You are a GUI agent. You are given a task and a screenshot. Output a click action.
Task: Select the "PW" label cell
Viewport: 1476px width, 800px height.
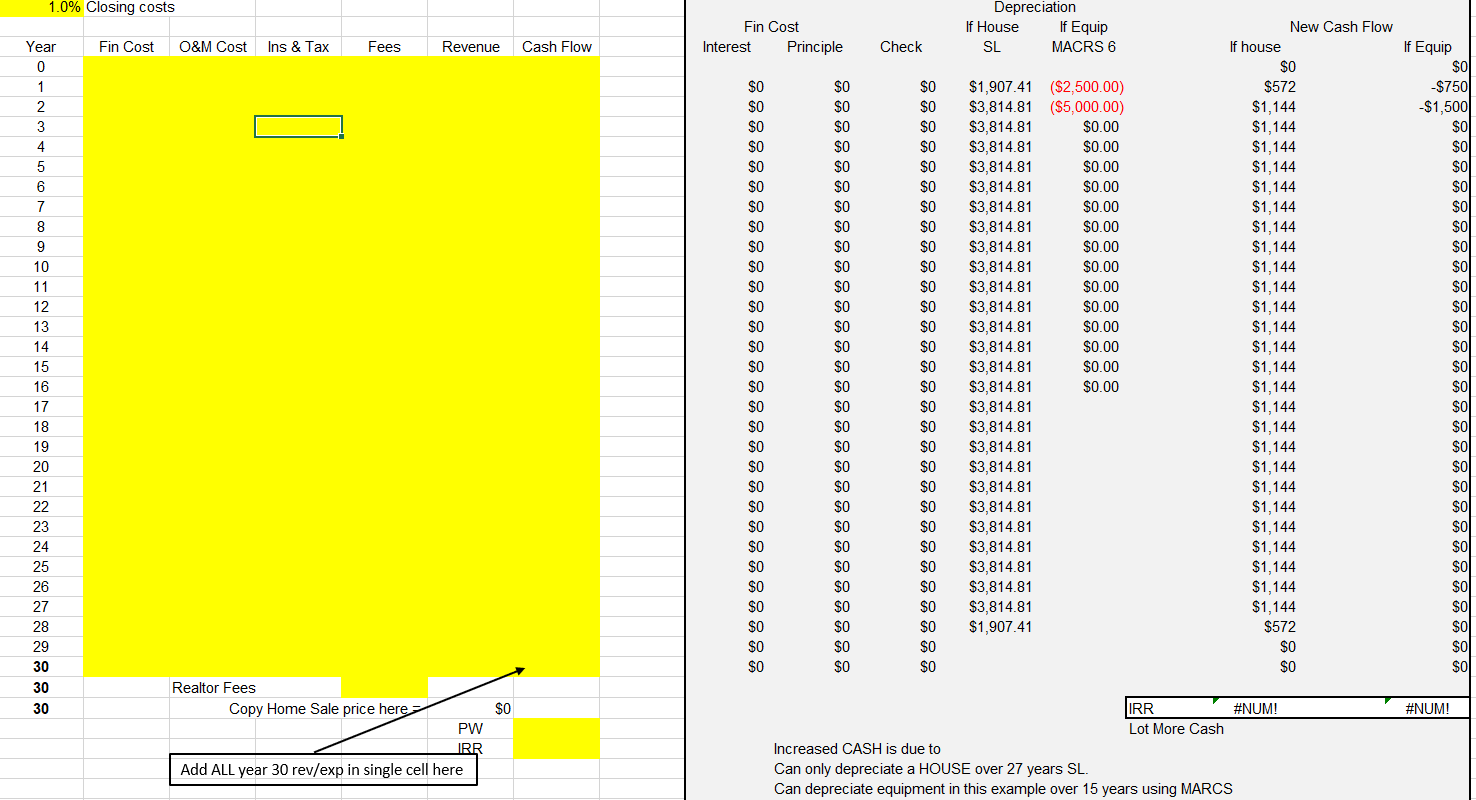(x=471, y=729)
